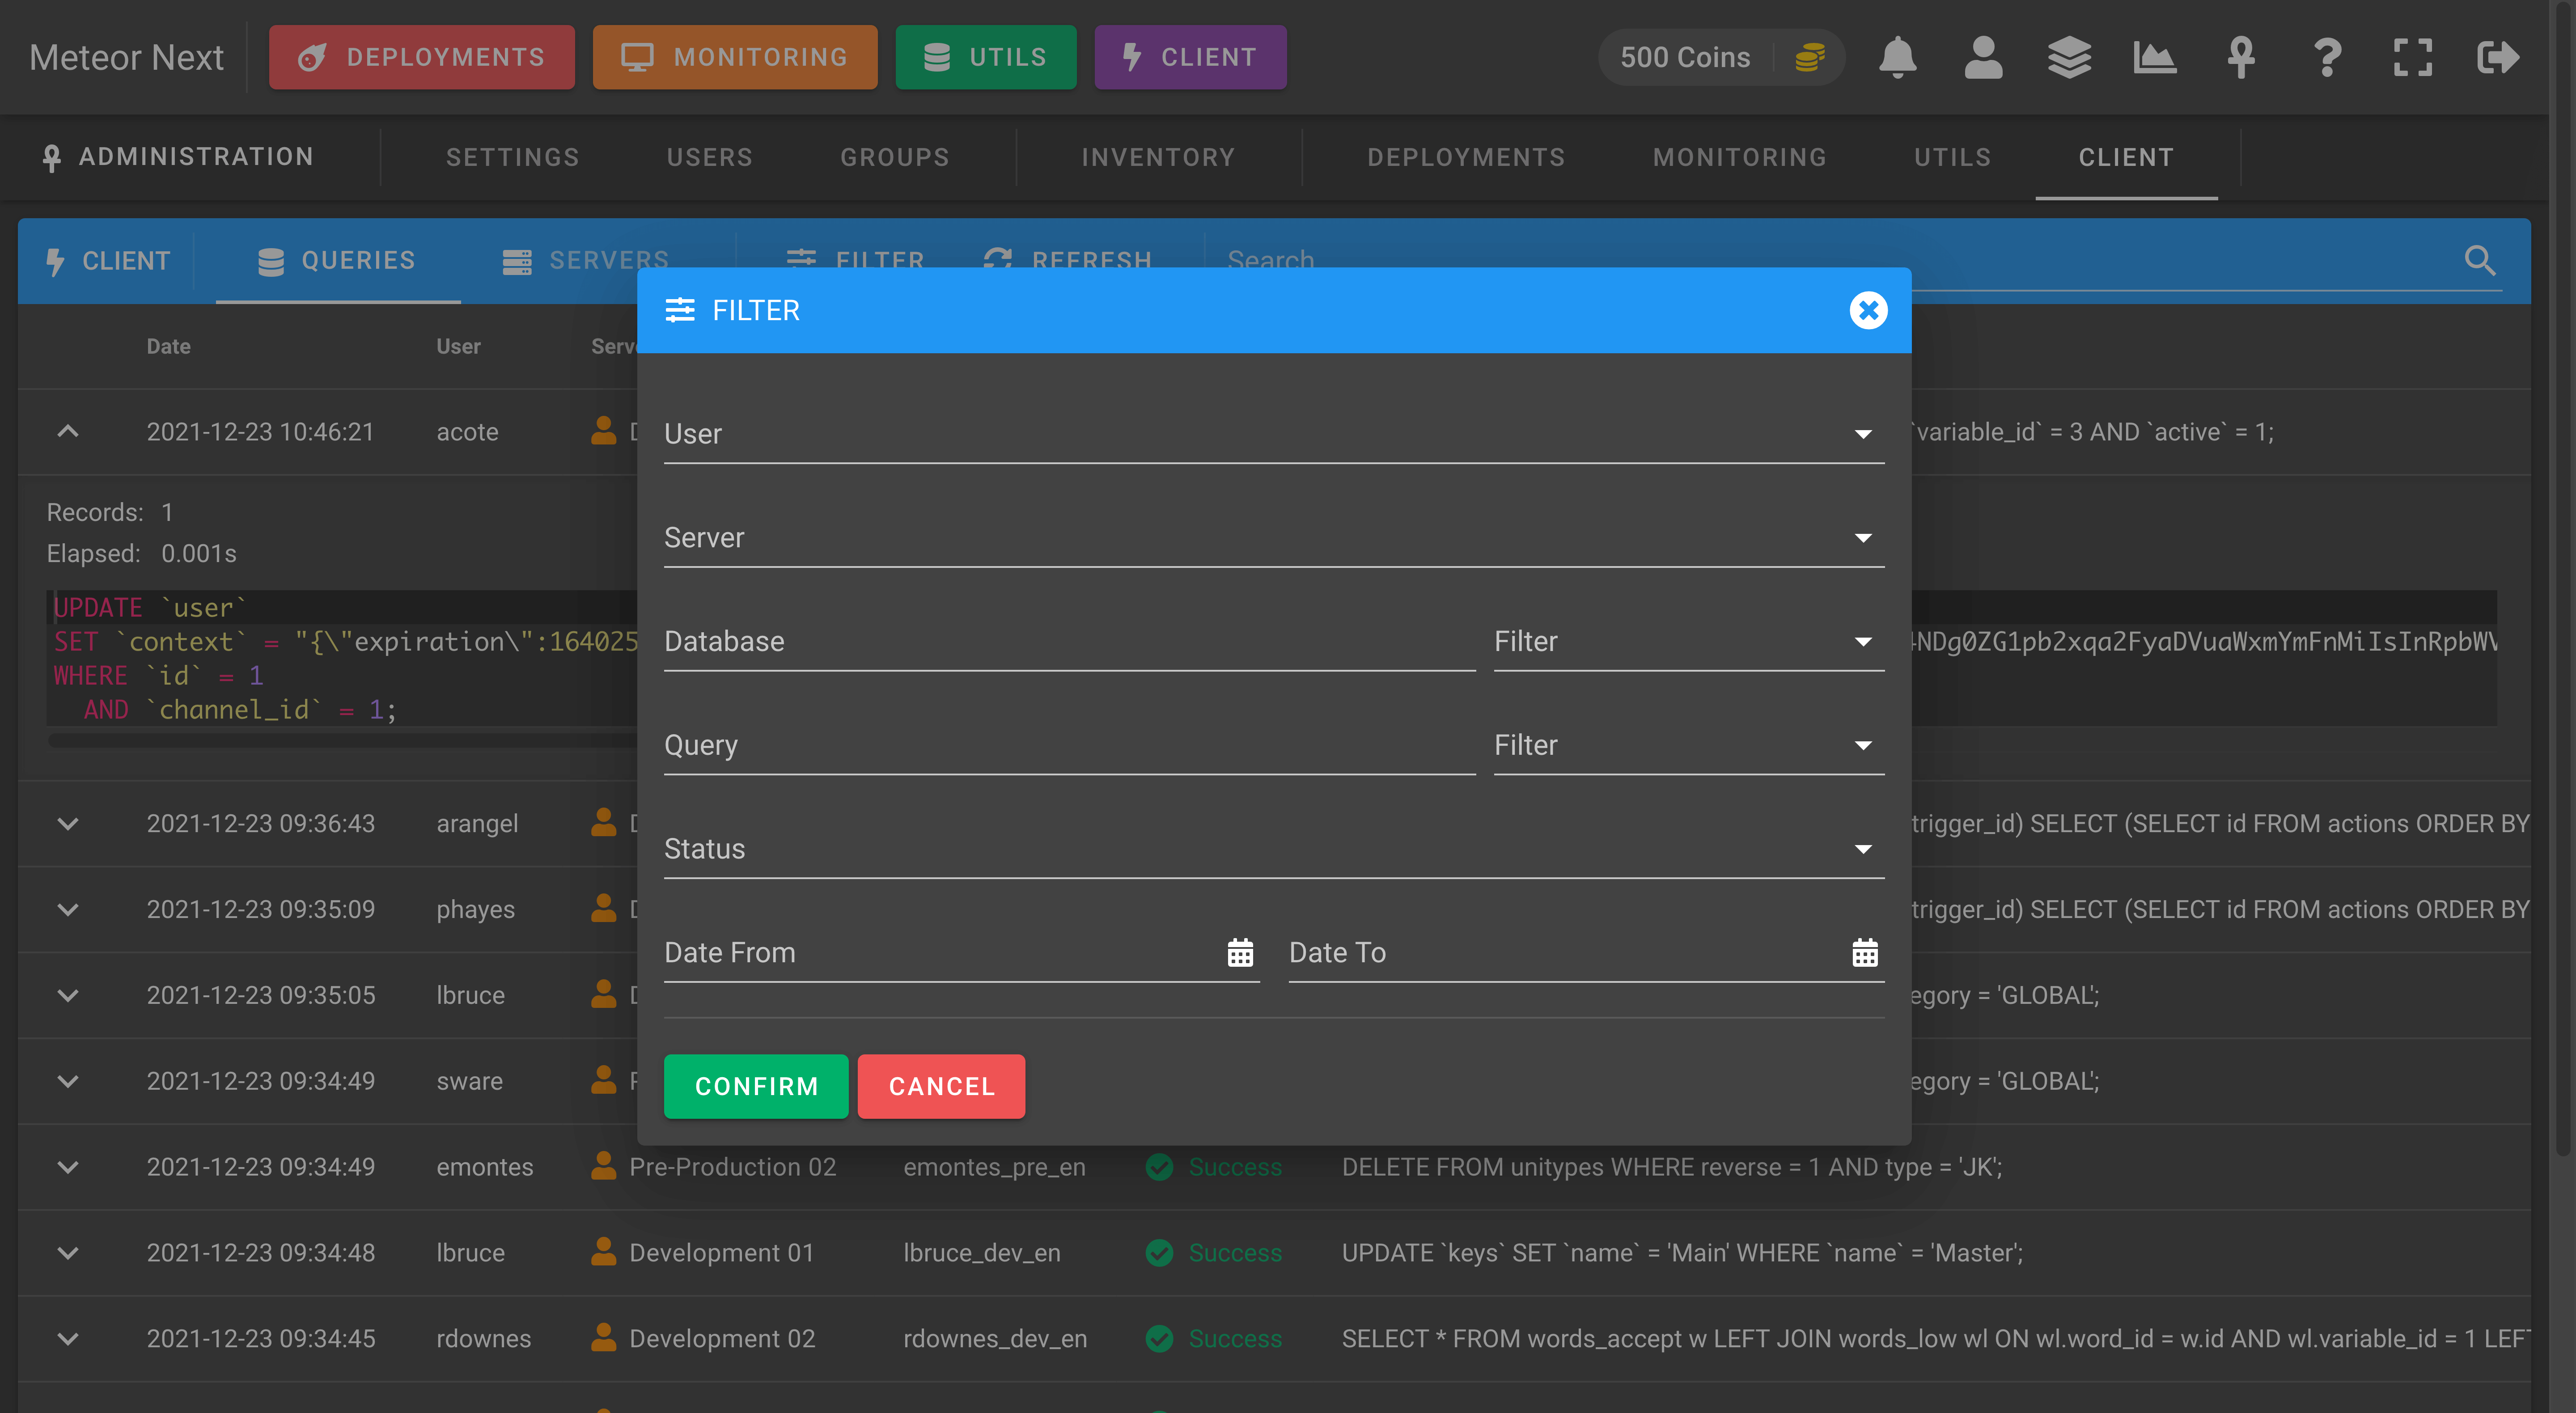Expand the emontes 09:34:49 row

pos(68,1168)
